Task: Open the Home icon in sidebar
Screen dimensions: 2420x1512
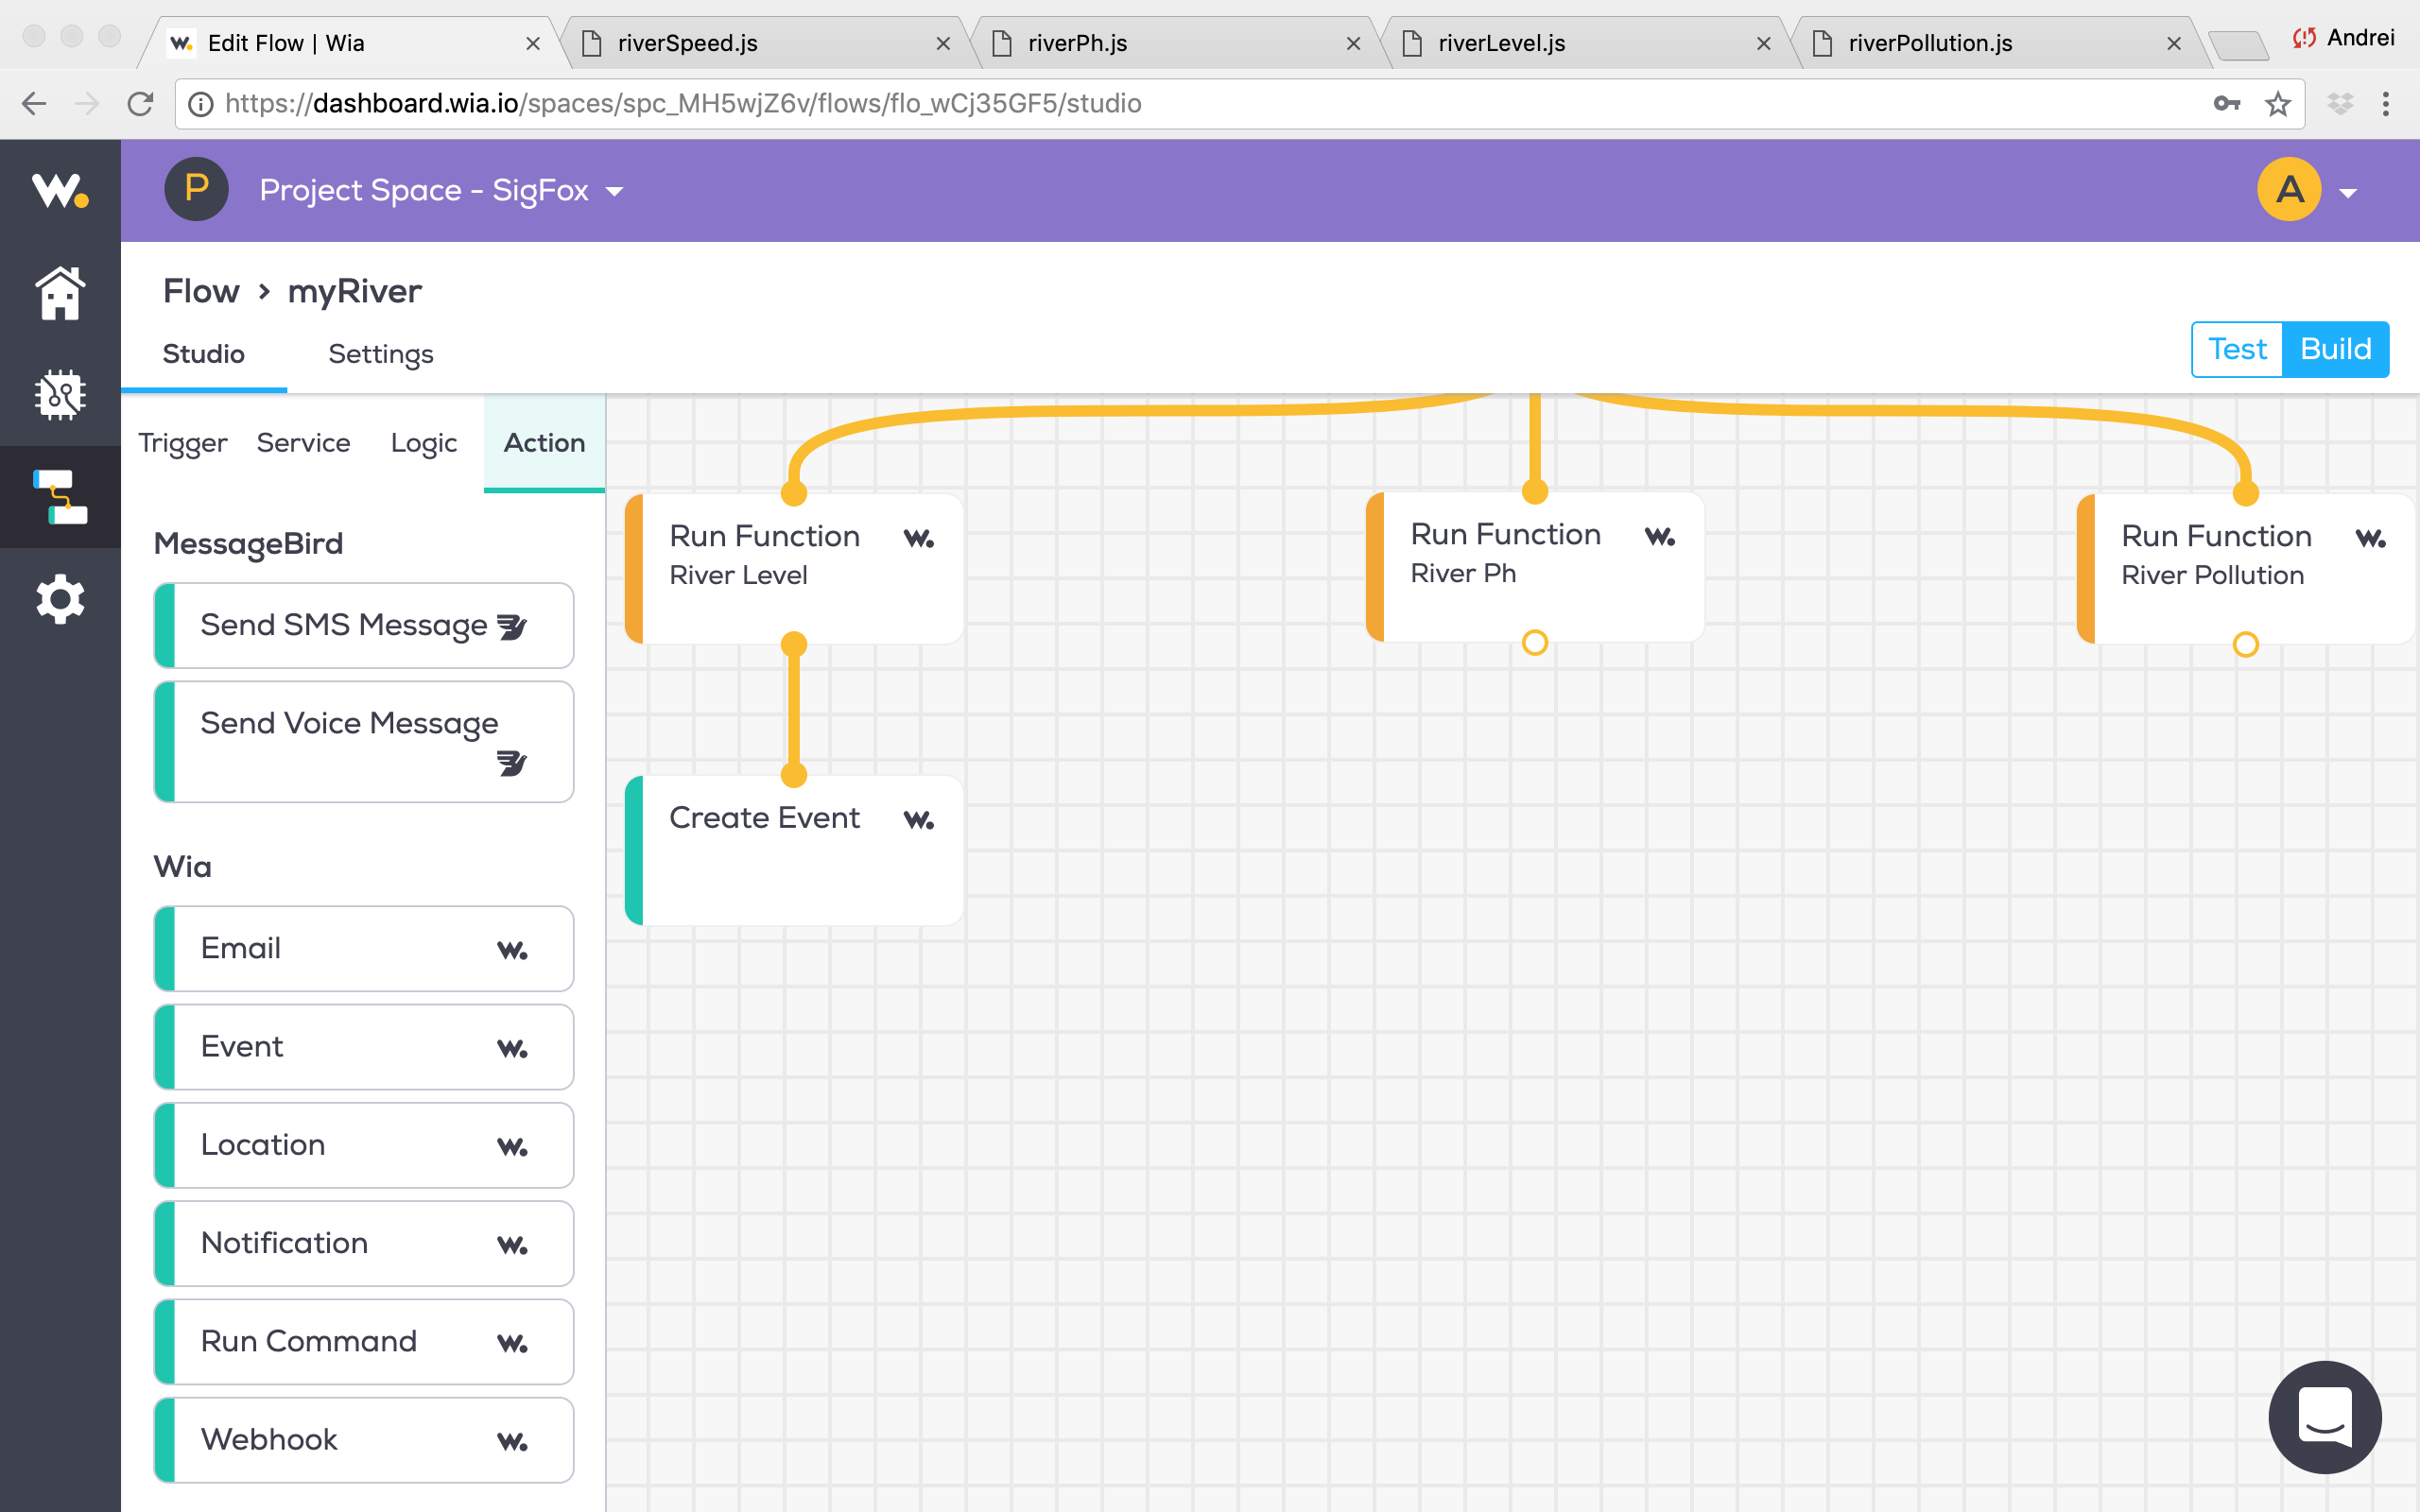Action: 60,293
